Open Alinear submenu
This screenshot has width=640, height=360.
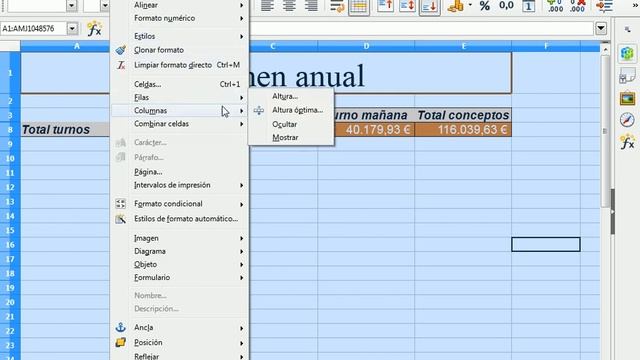tap(180, 5)
